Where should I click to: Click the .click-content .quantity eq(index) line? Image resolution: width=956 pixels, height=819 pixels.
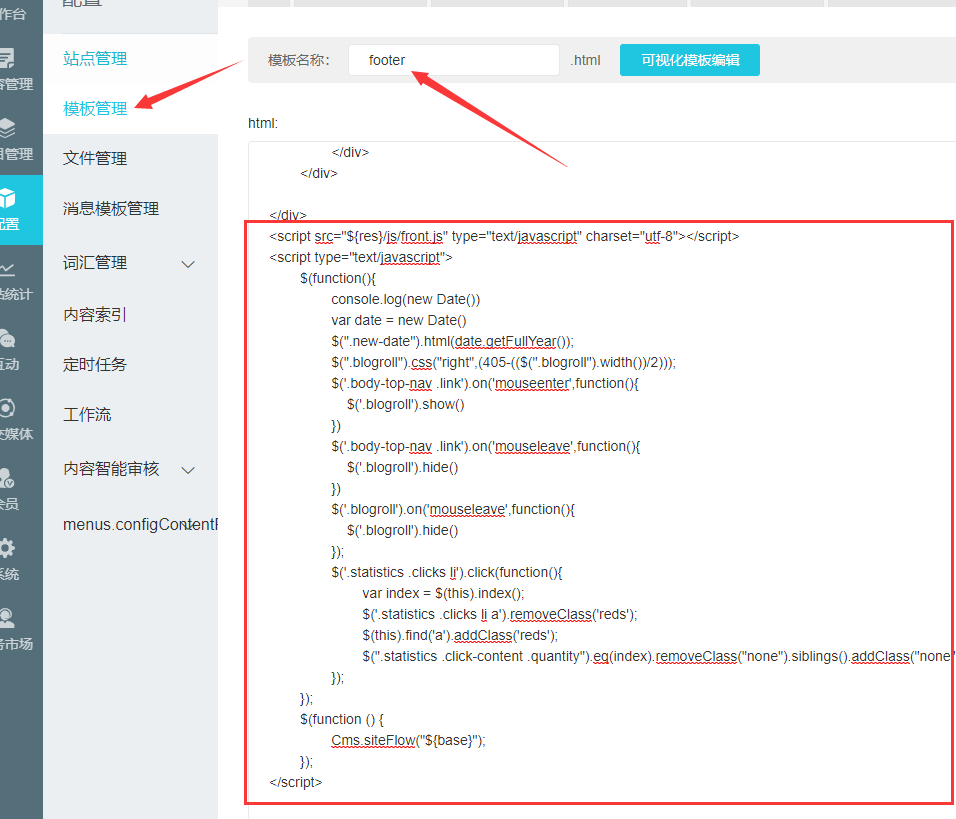pyautogui.click(x=658, y=656)
